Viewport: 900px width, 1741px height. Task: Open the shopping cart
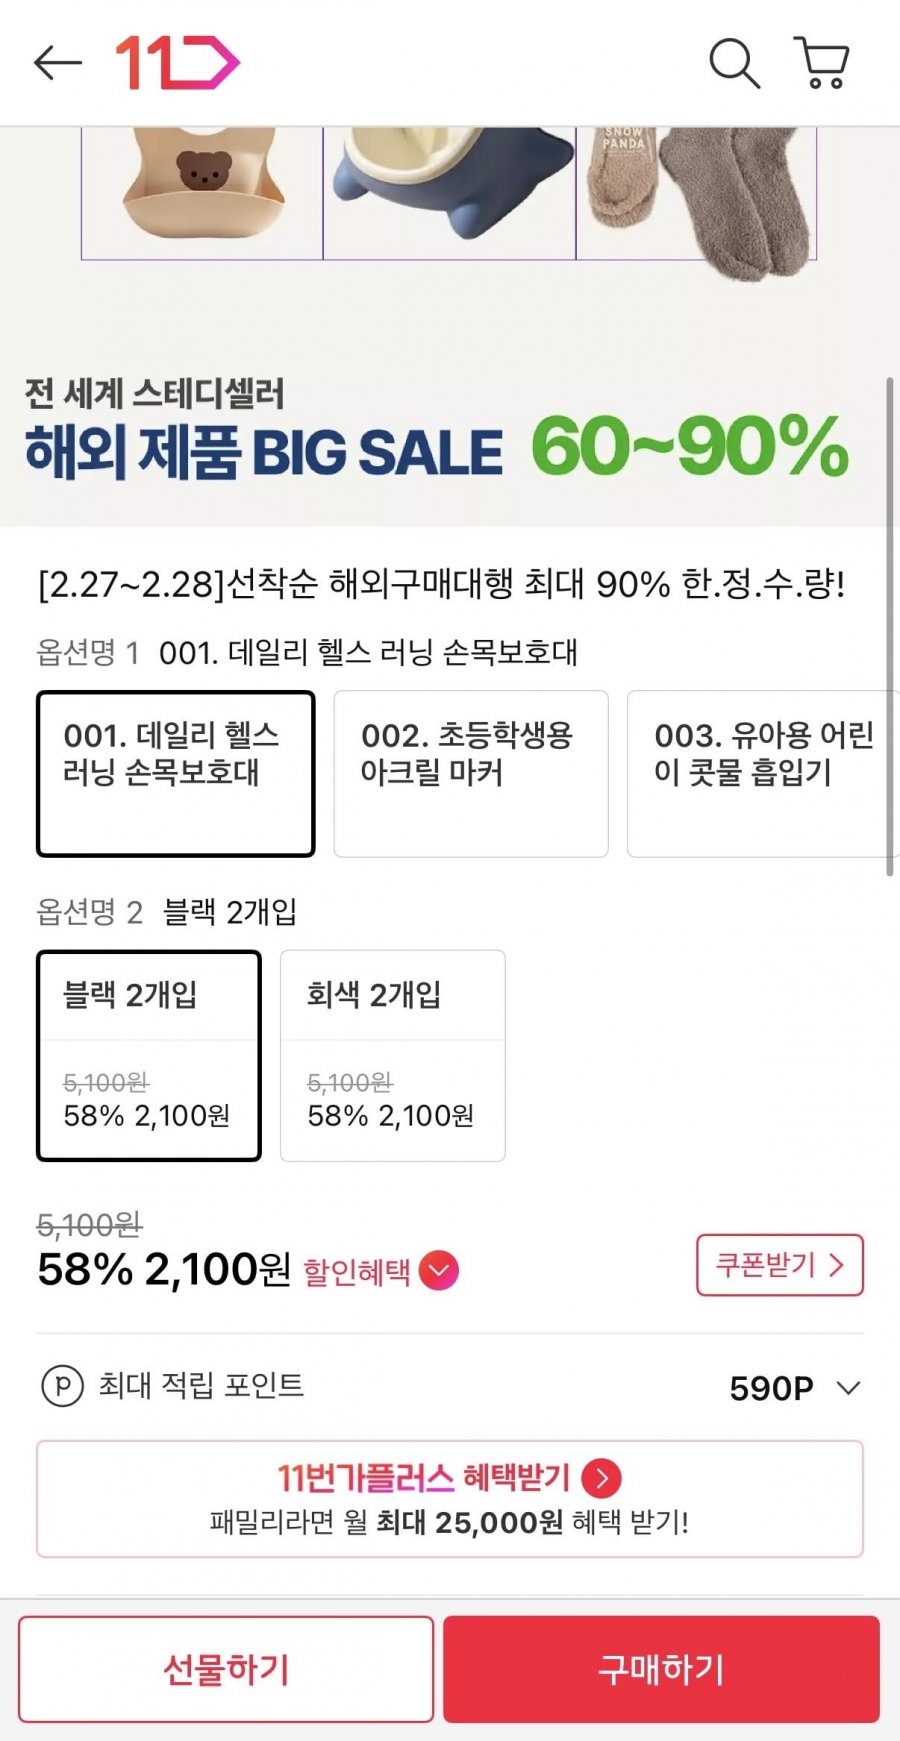click(x=822, y=63)
